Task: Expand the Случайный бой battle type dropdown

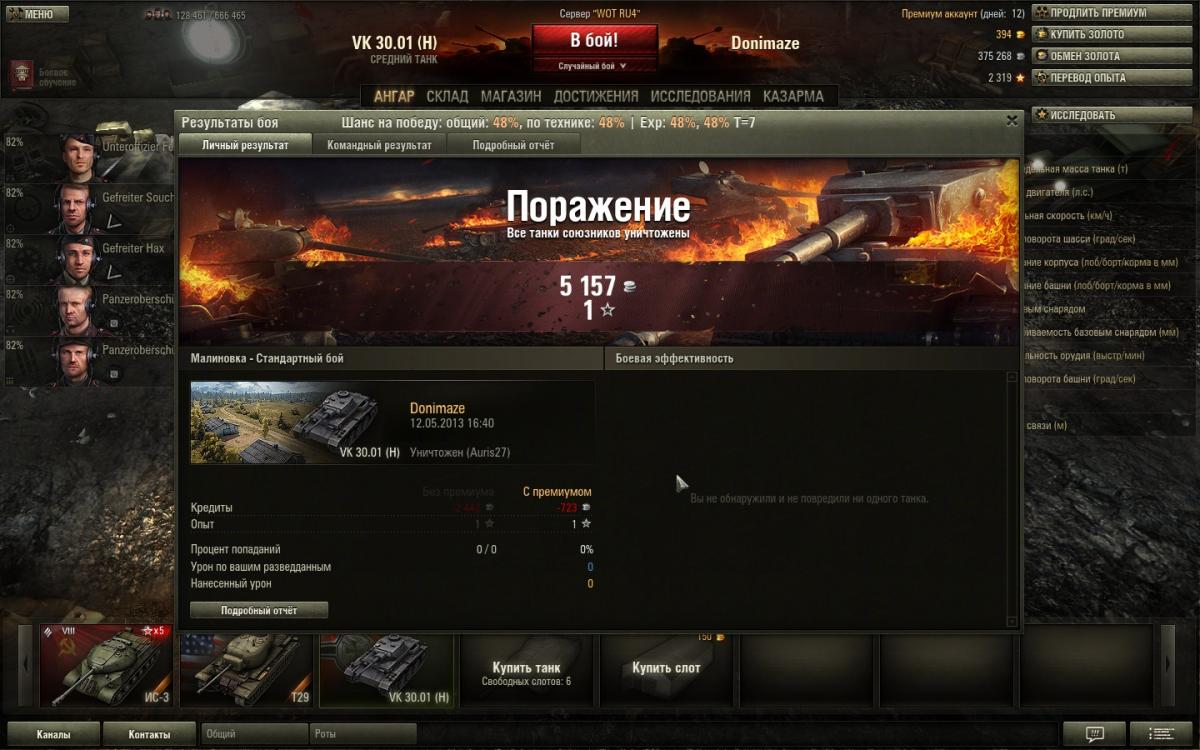Action: point(594,66)
